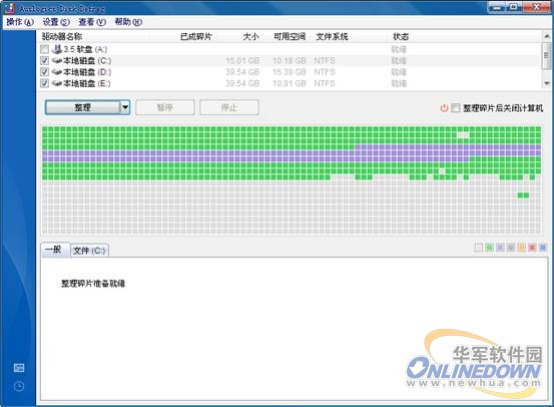Uncheck the local disk (D:) checkbox
Viewport: 554px width, 407px height.
pos(45,72)
